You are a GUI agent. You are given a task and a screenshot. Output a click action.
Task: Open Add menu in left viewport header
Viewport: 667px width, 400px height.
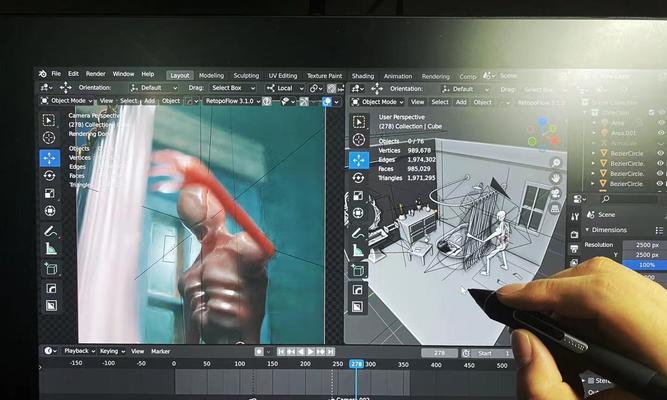click(149, 101)
